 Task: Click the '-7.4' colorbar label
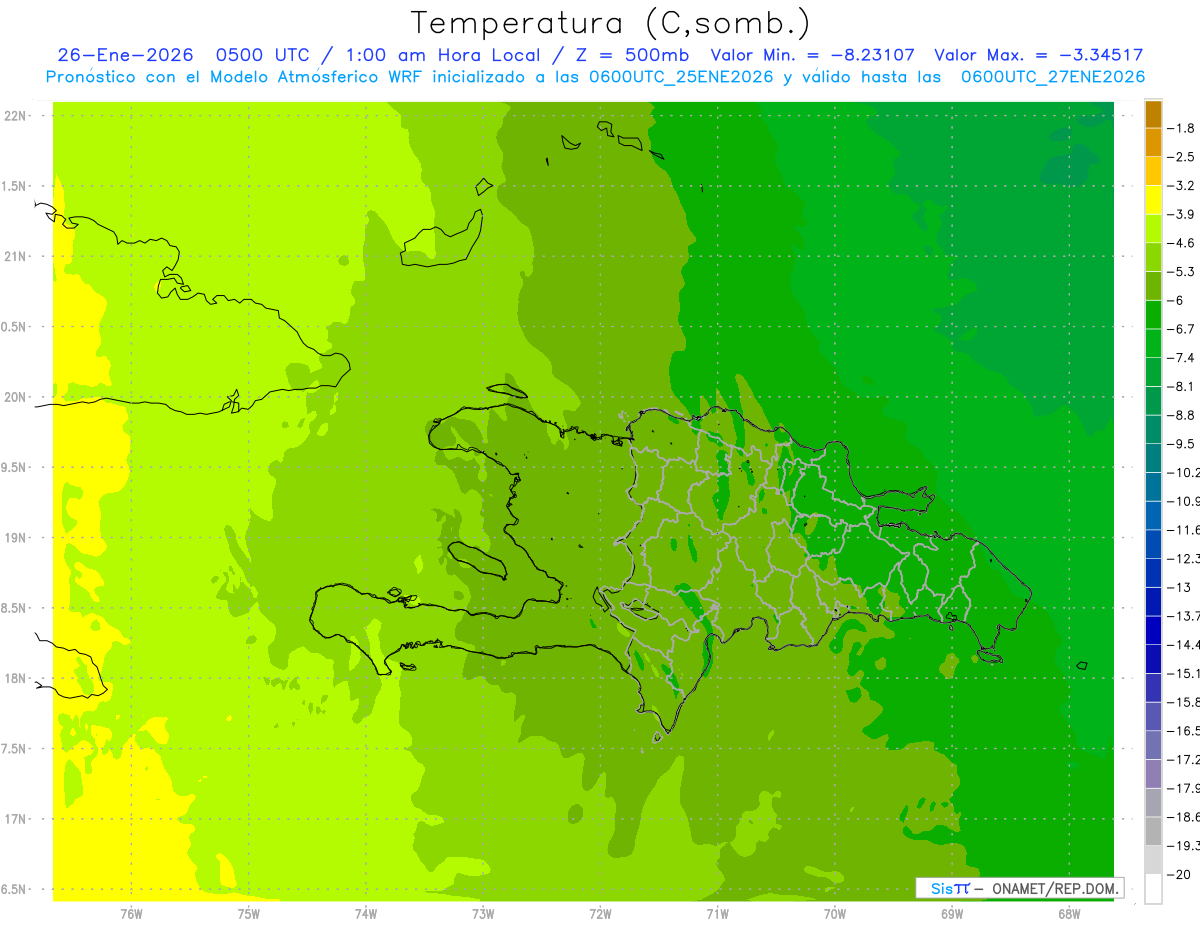(x=1183, y=358)
